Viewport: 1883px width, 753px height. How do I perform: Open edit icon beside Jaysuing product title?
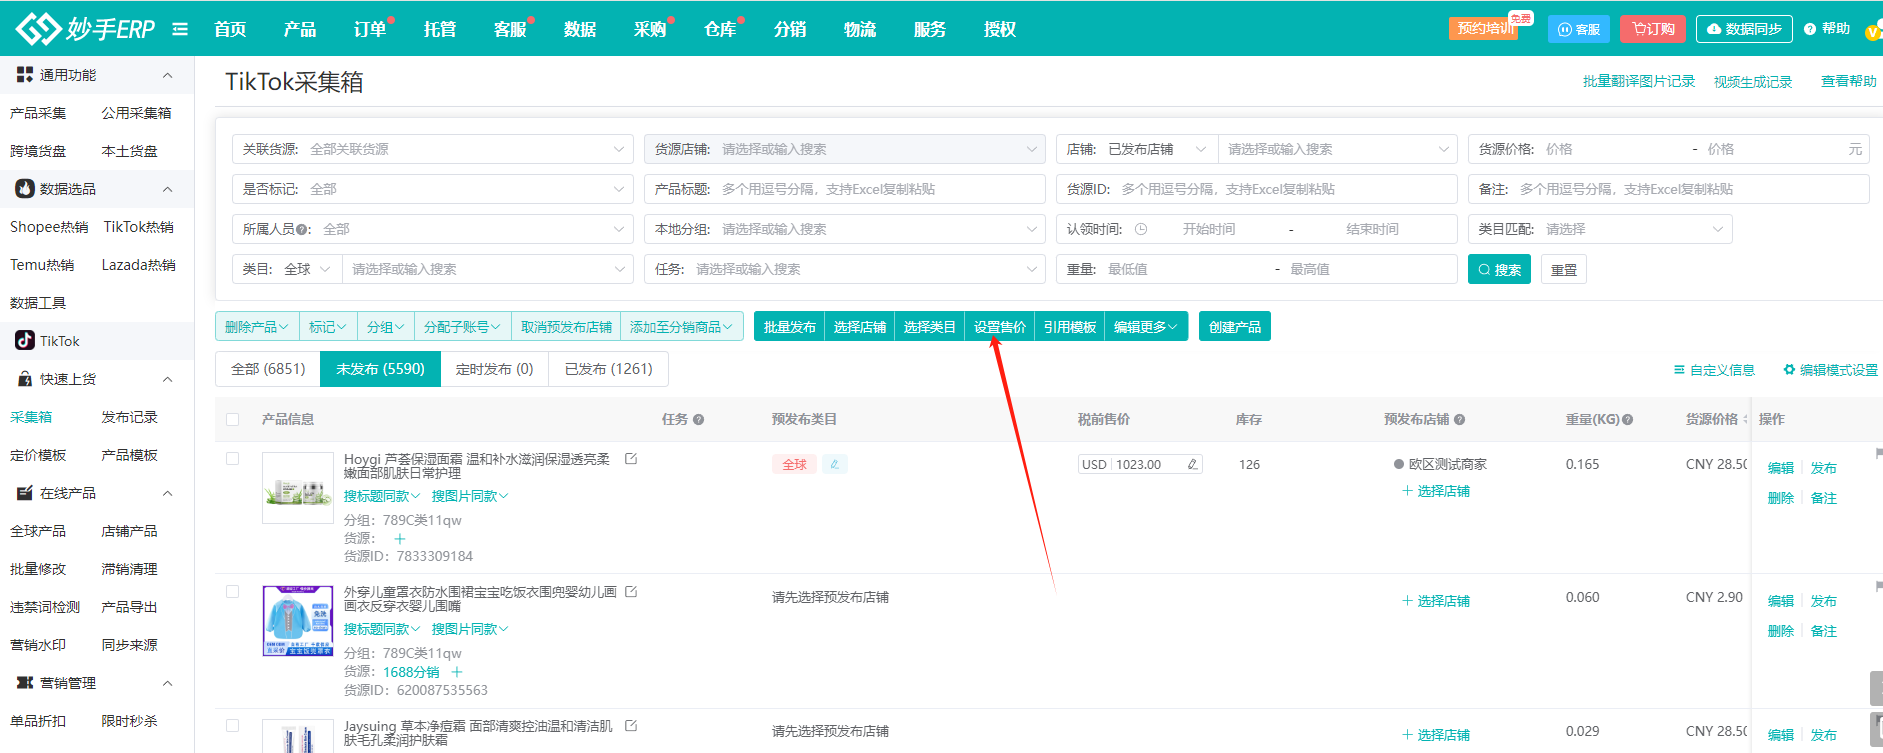point(631,726)
